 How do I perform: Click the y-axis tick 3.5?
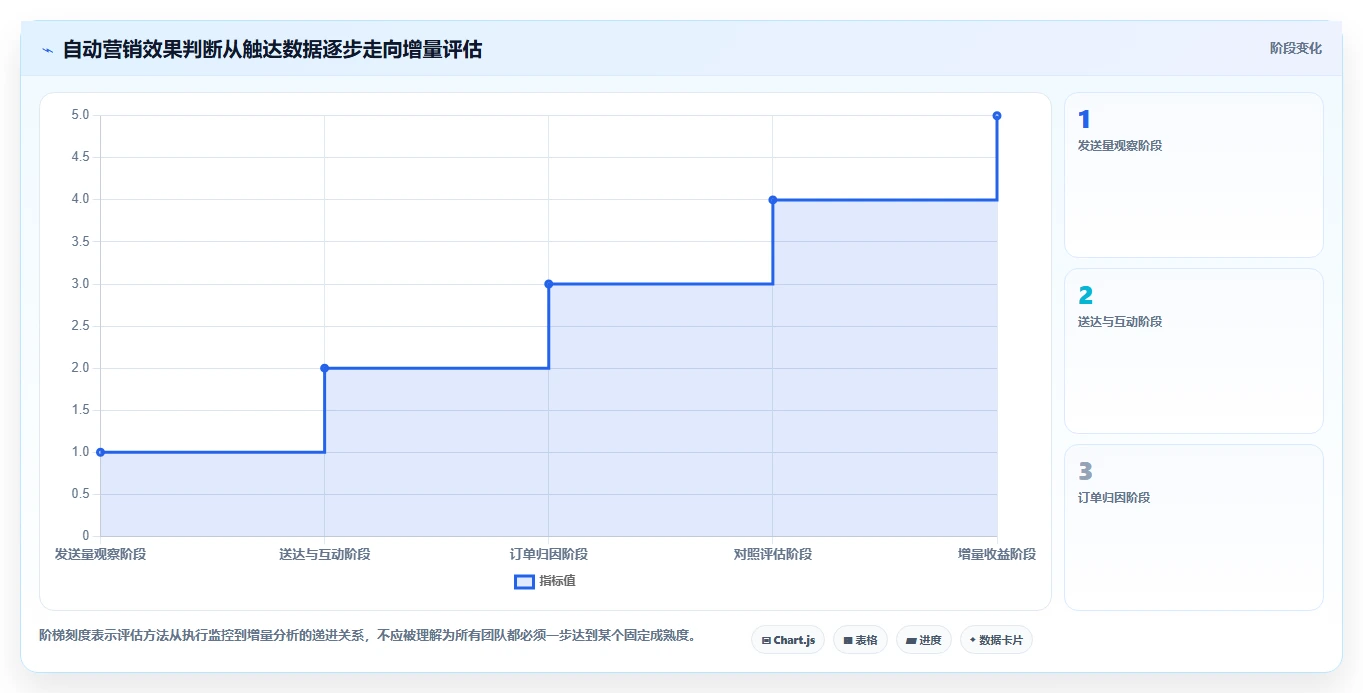(80, 242)
